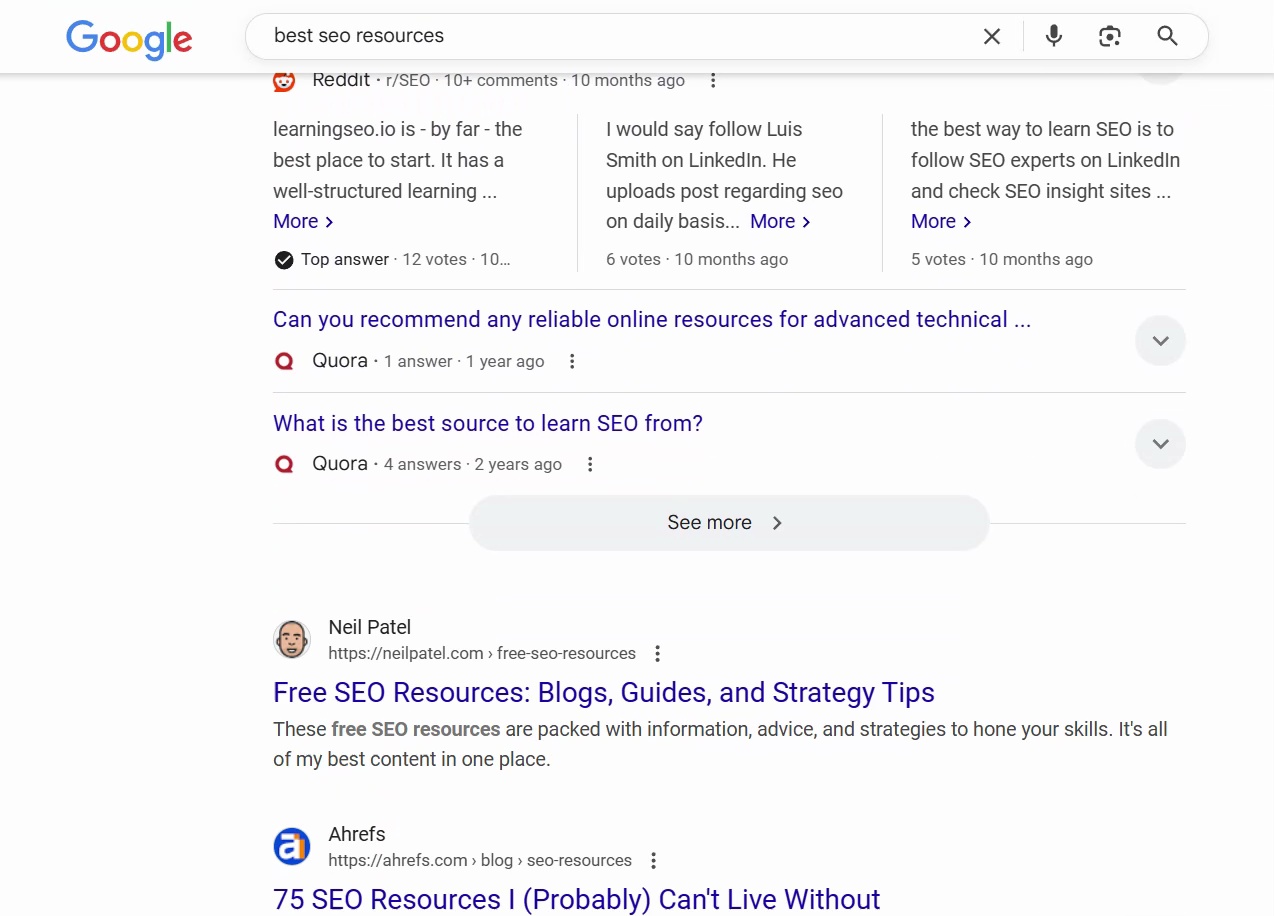Open three-dot menu for Quora 4 answers result
The image size is (1274, 916).
pos(590,465)
